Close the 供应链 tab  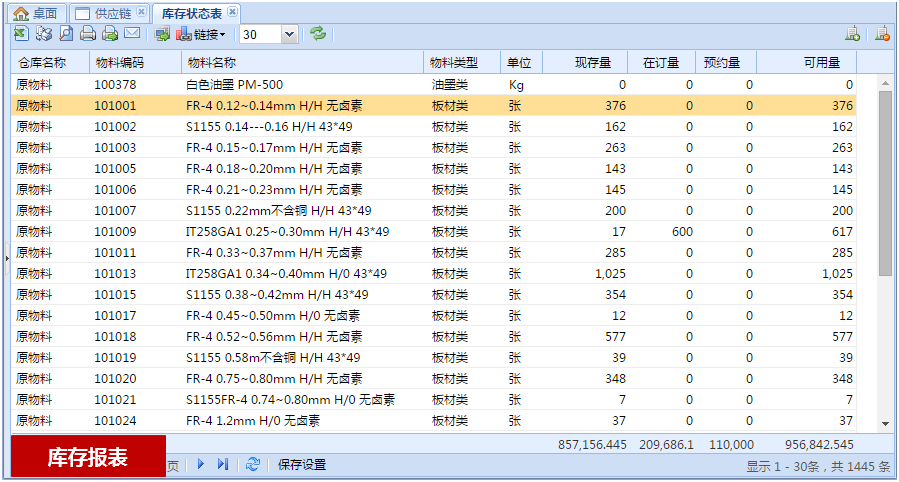point(142,11)
